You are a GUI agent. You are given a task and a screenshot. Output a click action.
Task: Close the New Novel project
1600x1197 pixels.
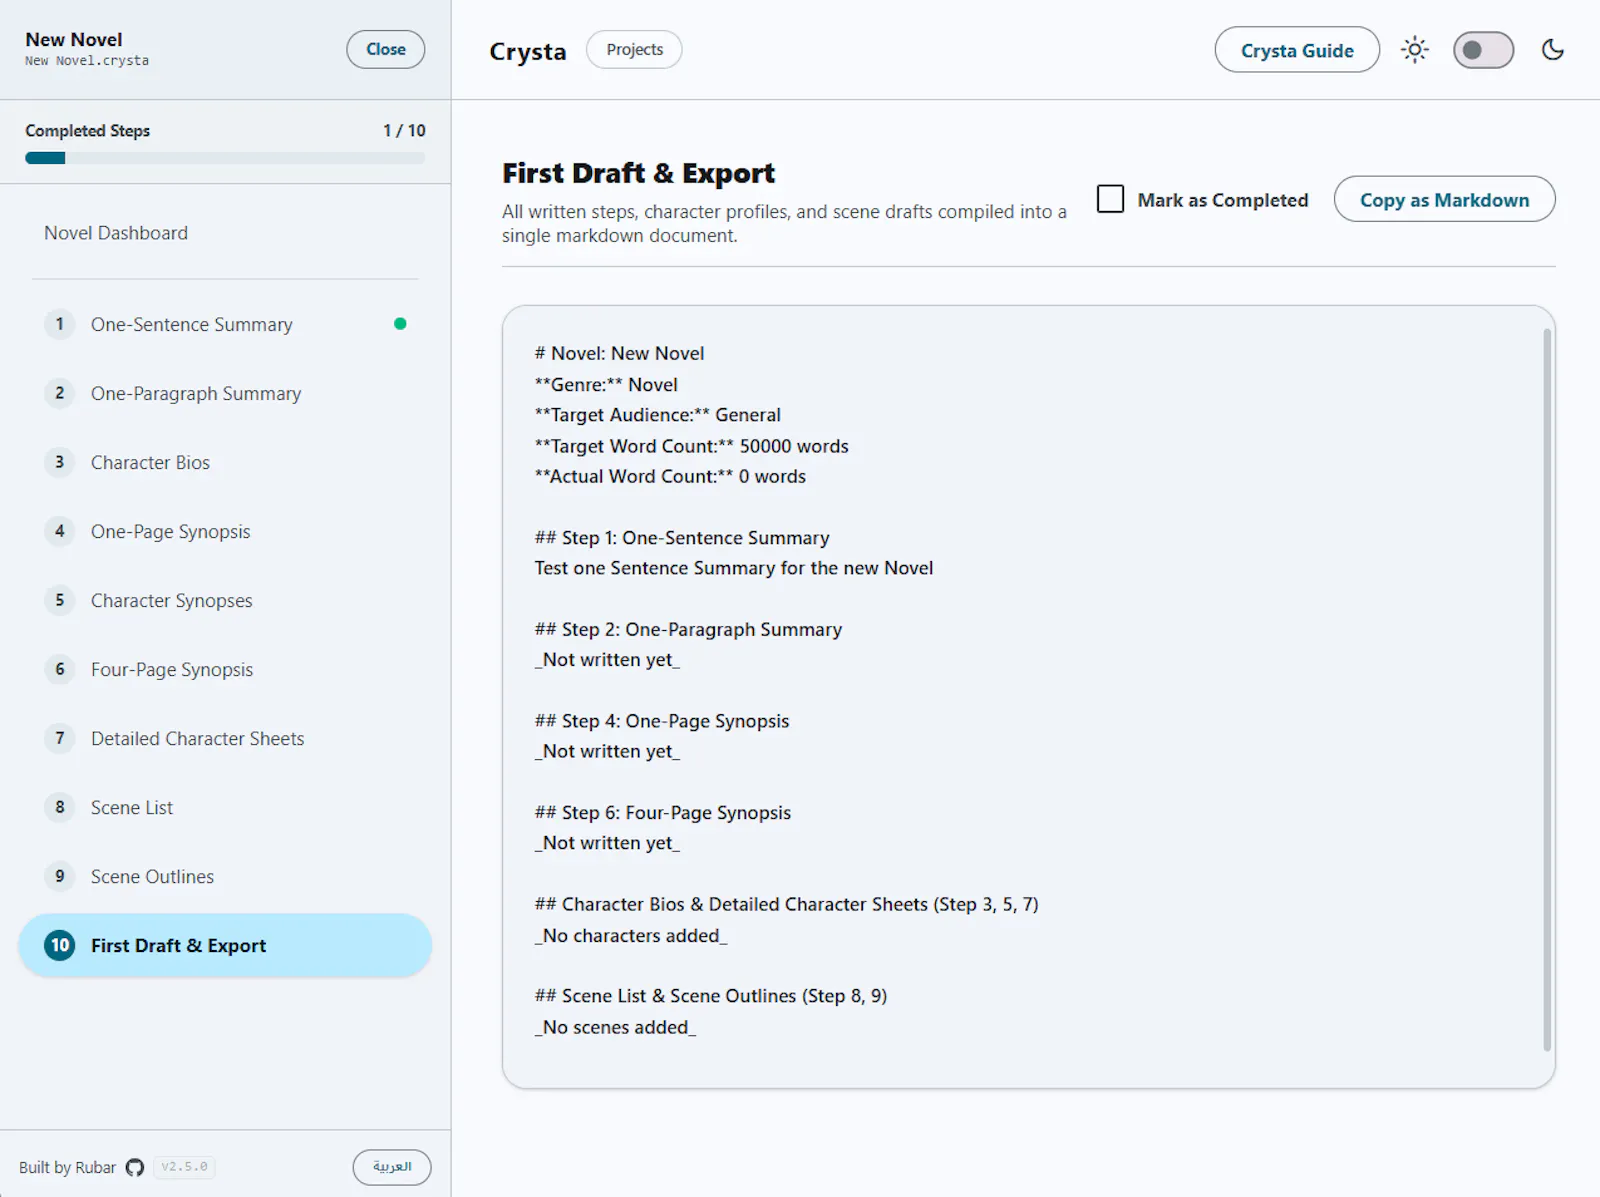[386, 49]
